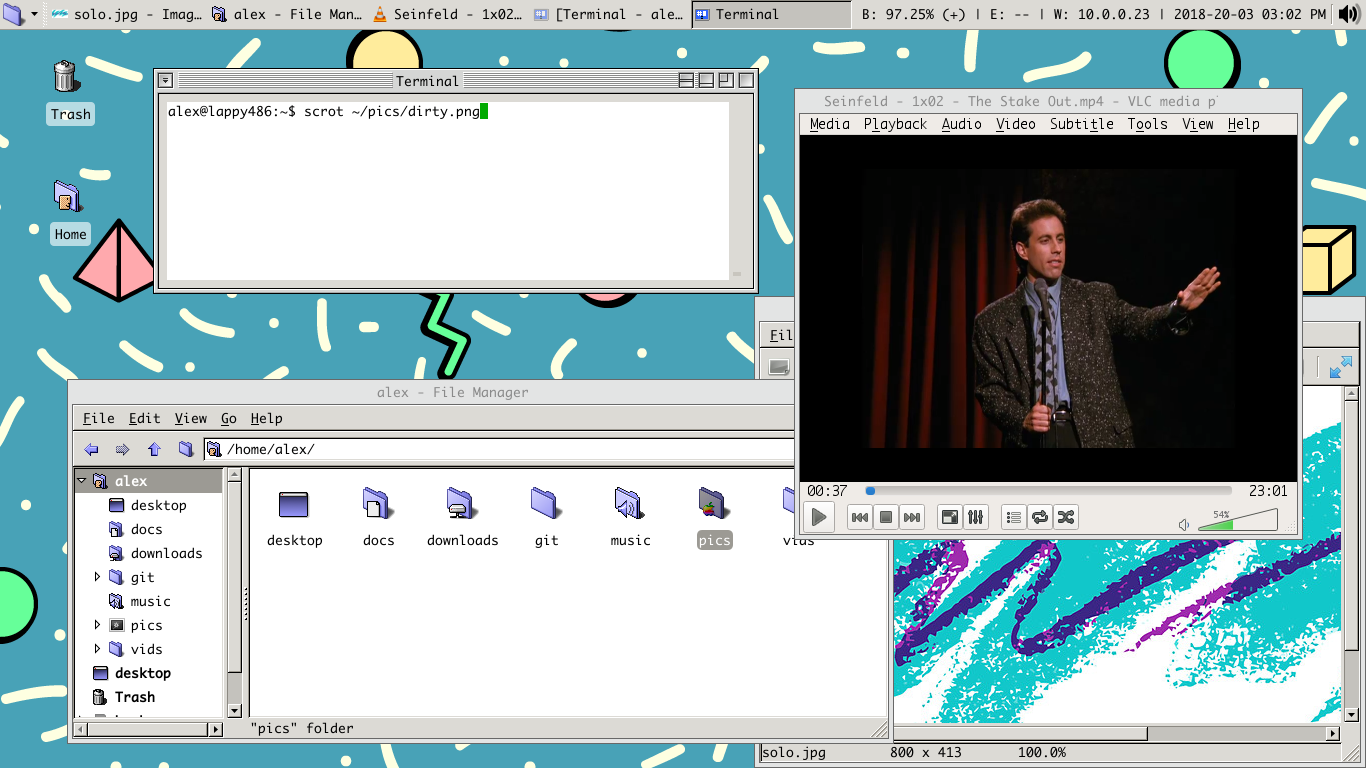Open the Trash desktop icon
This screenshot has height=768, width=1366.
[66, 77]
